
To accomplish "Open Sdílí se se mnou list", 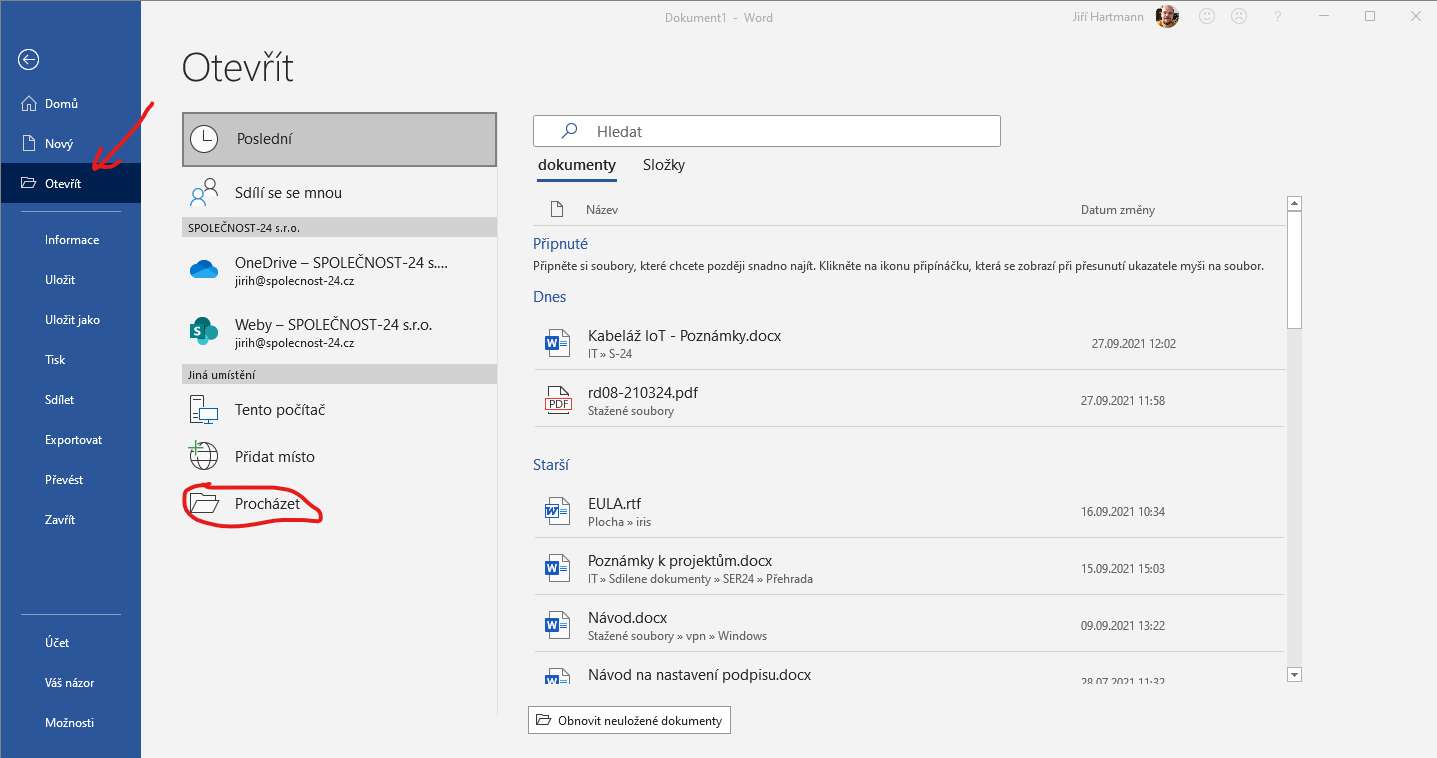I will tap(340, 192).
